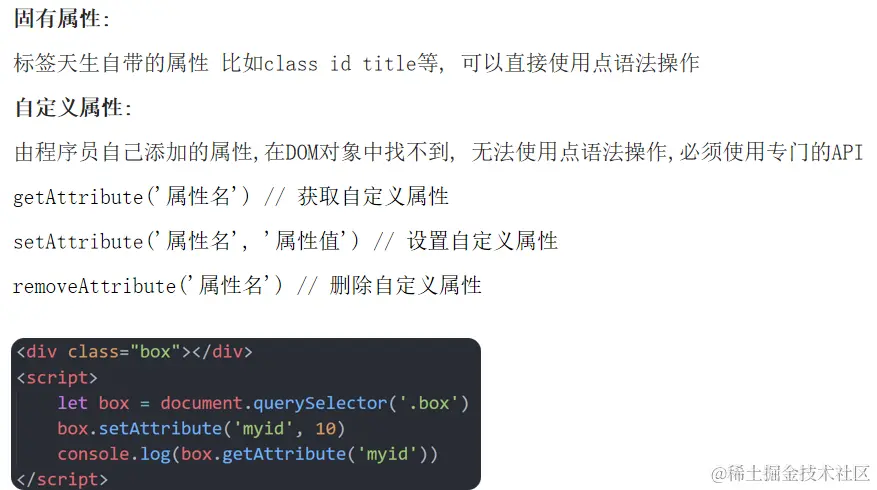Image resolution: width=877 pixels, height=490 pixels.
Task: Click the paragraph mentioning DOM对象 and API
Action: click(x=439, y=152)
